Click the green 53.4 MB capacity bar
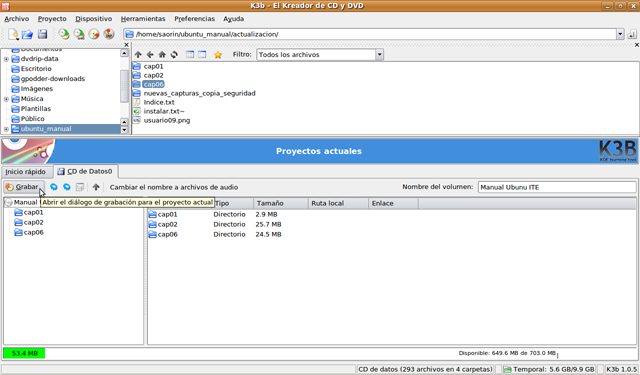Screen dimensions: 640x375 [x=24, y=353]
